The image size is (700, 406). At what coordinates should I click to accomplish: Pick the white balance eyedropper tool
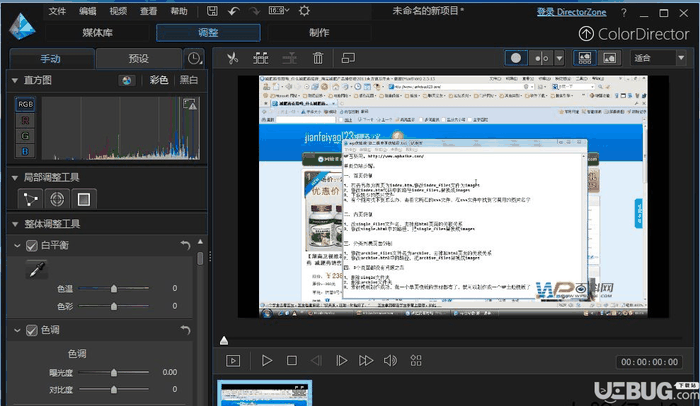[37, 269]
